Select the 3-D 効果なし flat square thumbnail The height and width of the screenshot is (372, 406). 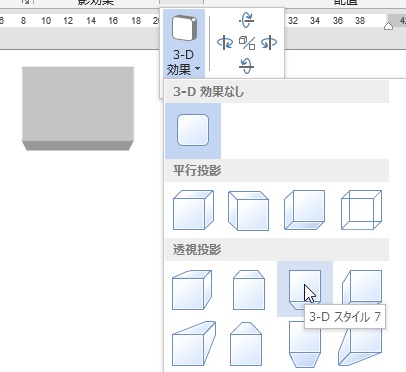(x=193, y=130)
